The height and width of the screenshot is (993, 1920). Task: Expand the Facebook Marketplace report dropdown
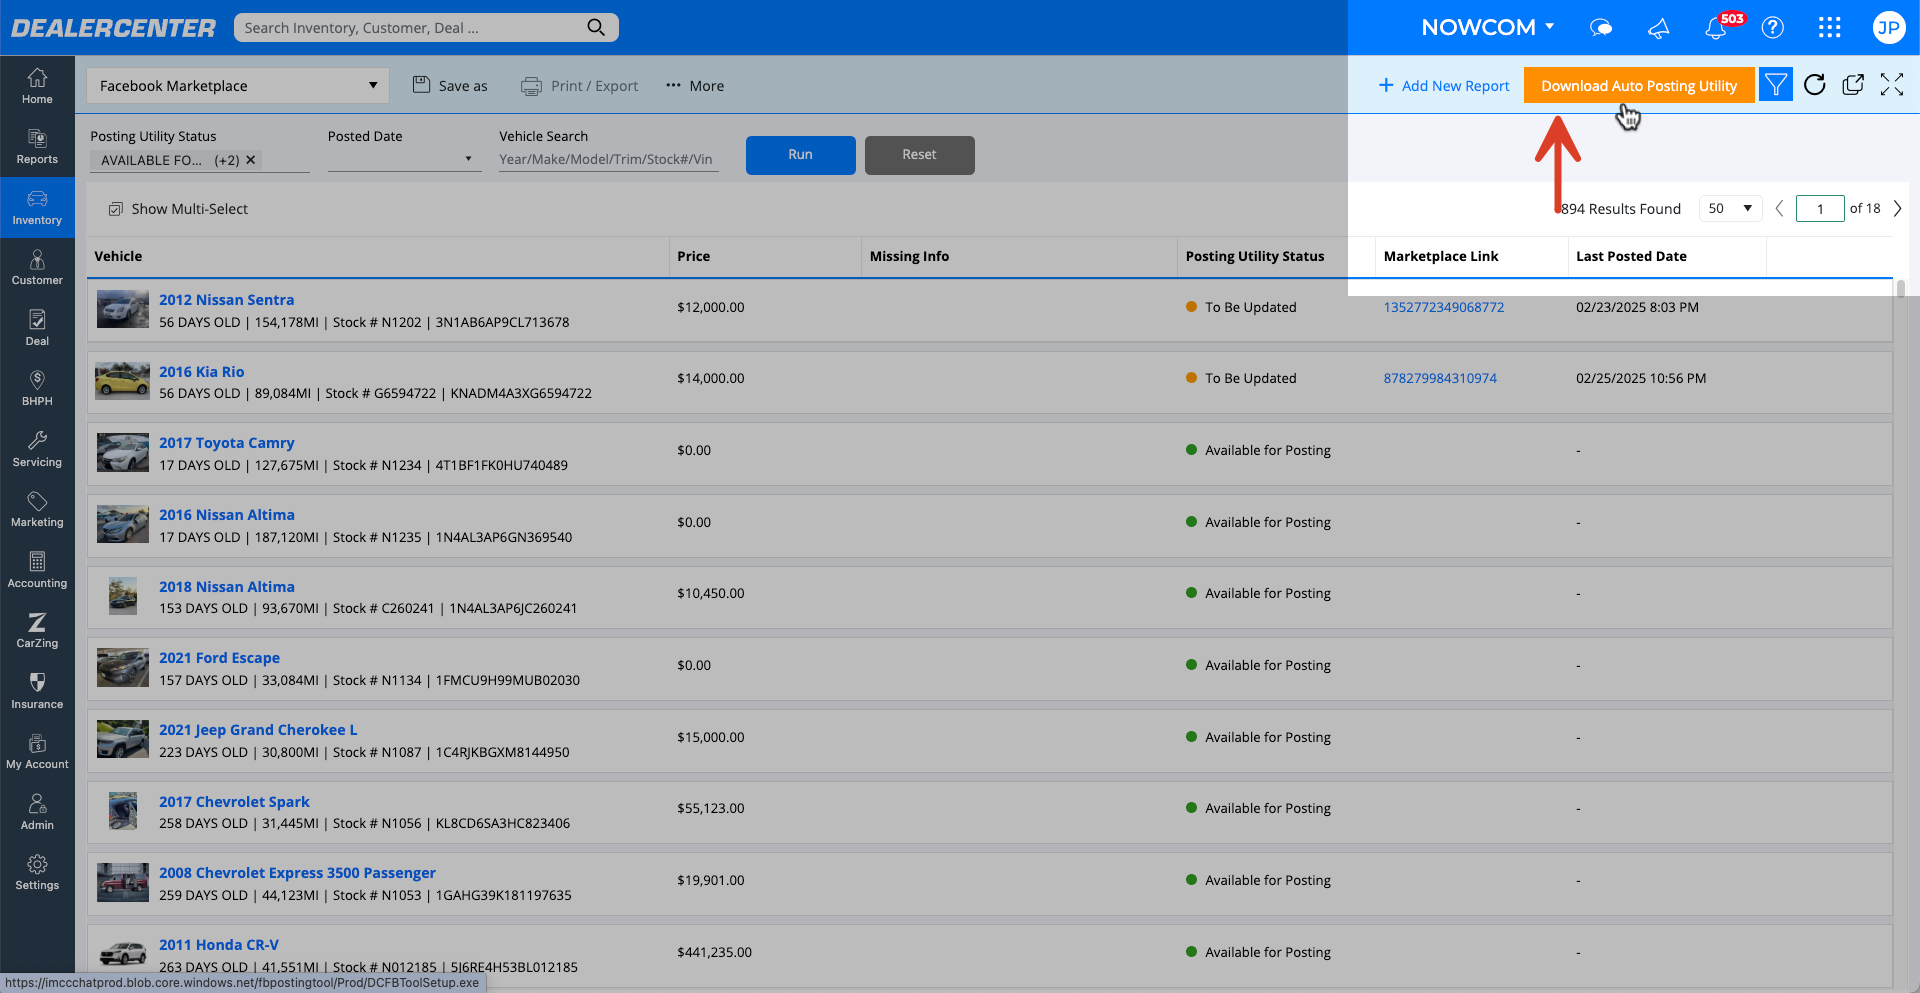(x=238, y=85)
